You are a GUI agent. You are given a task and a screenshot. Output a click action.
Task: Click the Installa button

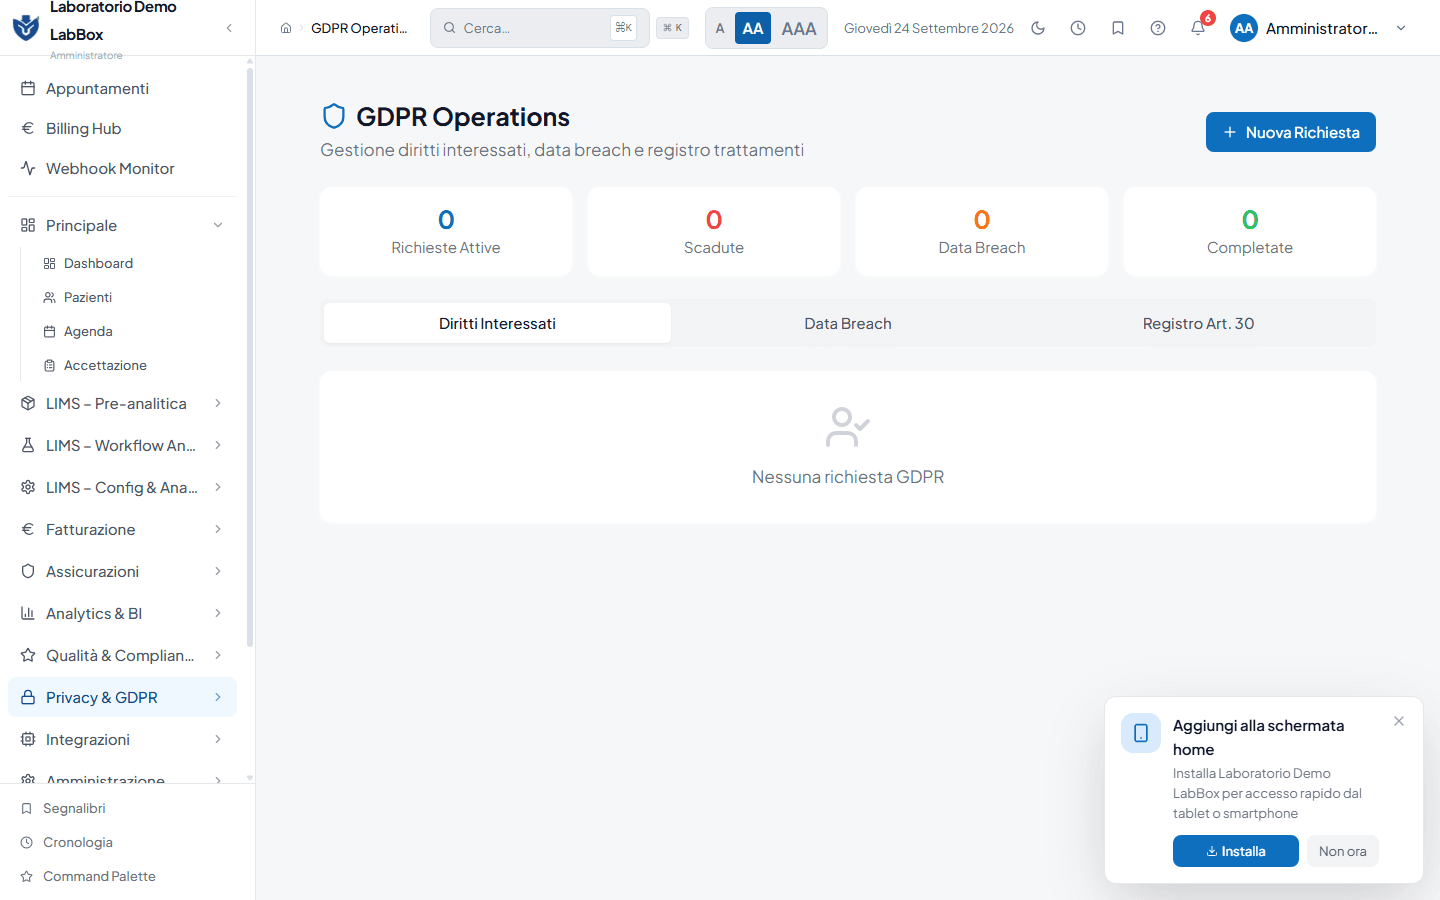pos(1235,851)
